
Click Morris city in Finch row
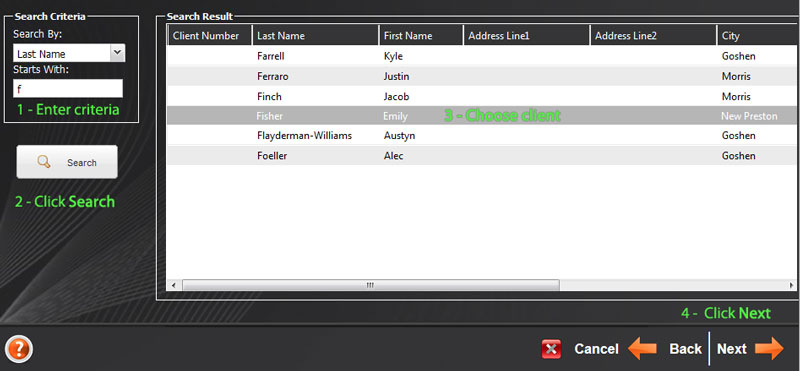[736, 96]
